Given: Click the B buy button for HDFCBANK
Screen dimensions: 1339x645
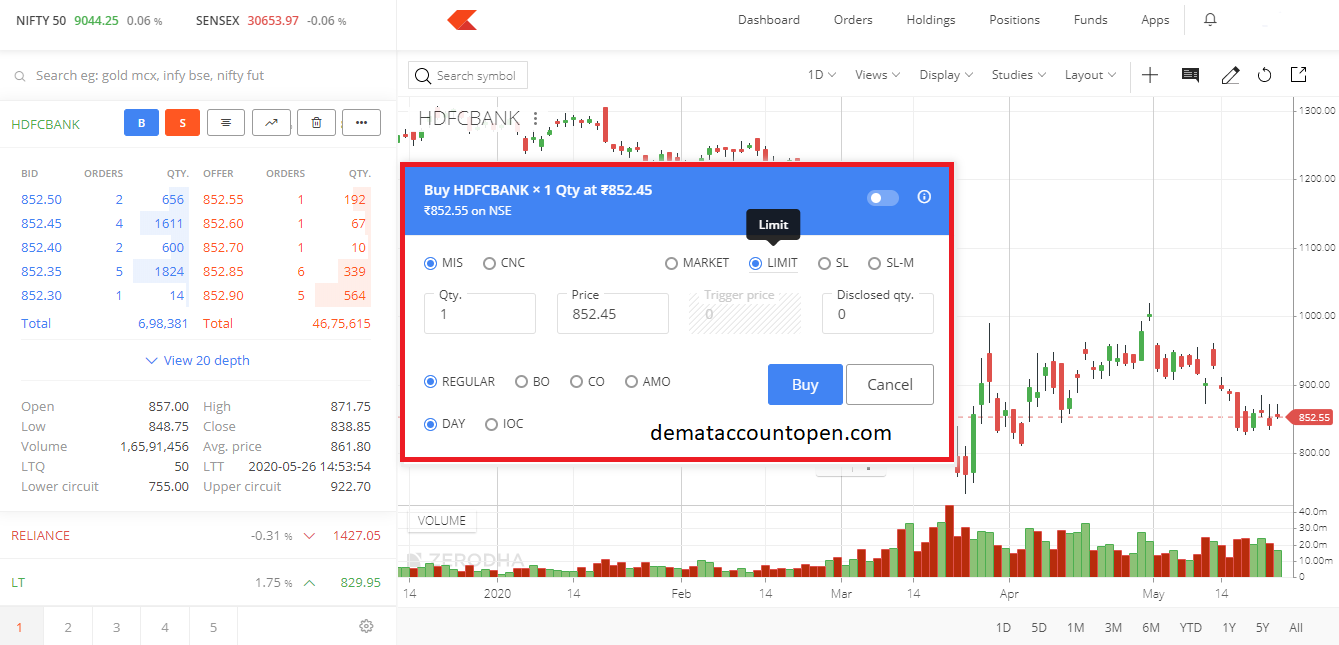Looking at the screenshot, I should tap(141, 123).
